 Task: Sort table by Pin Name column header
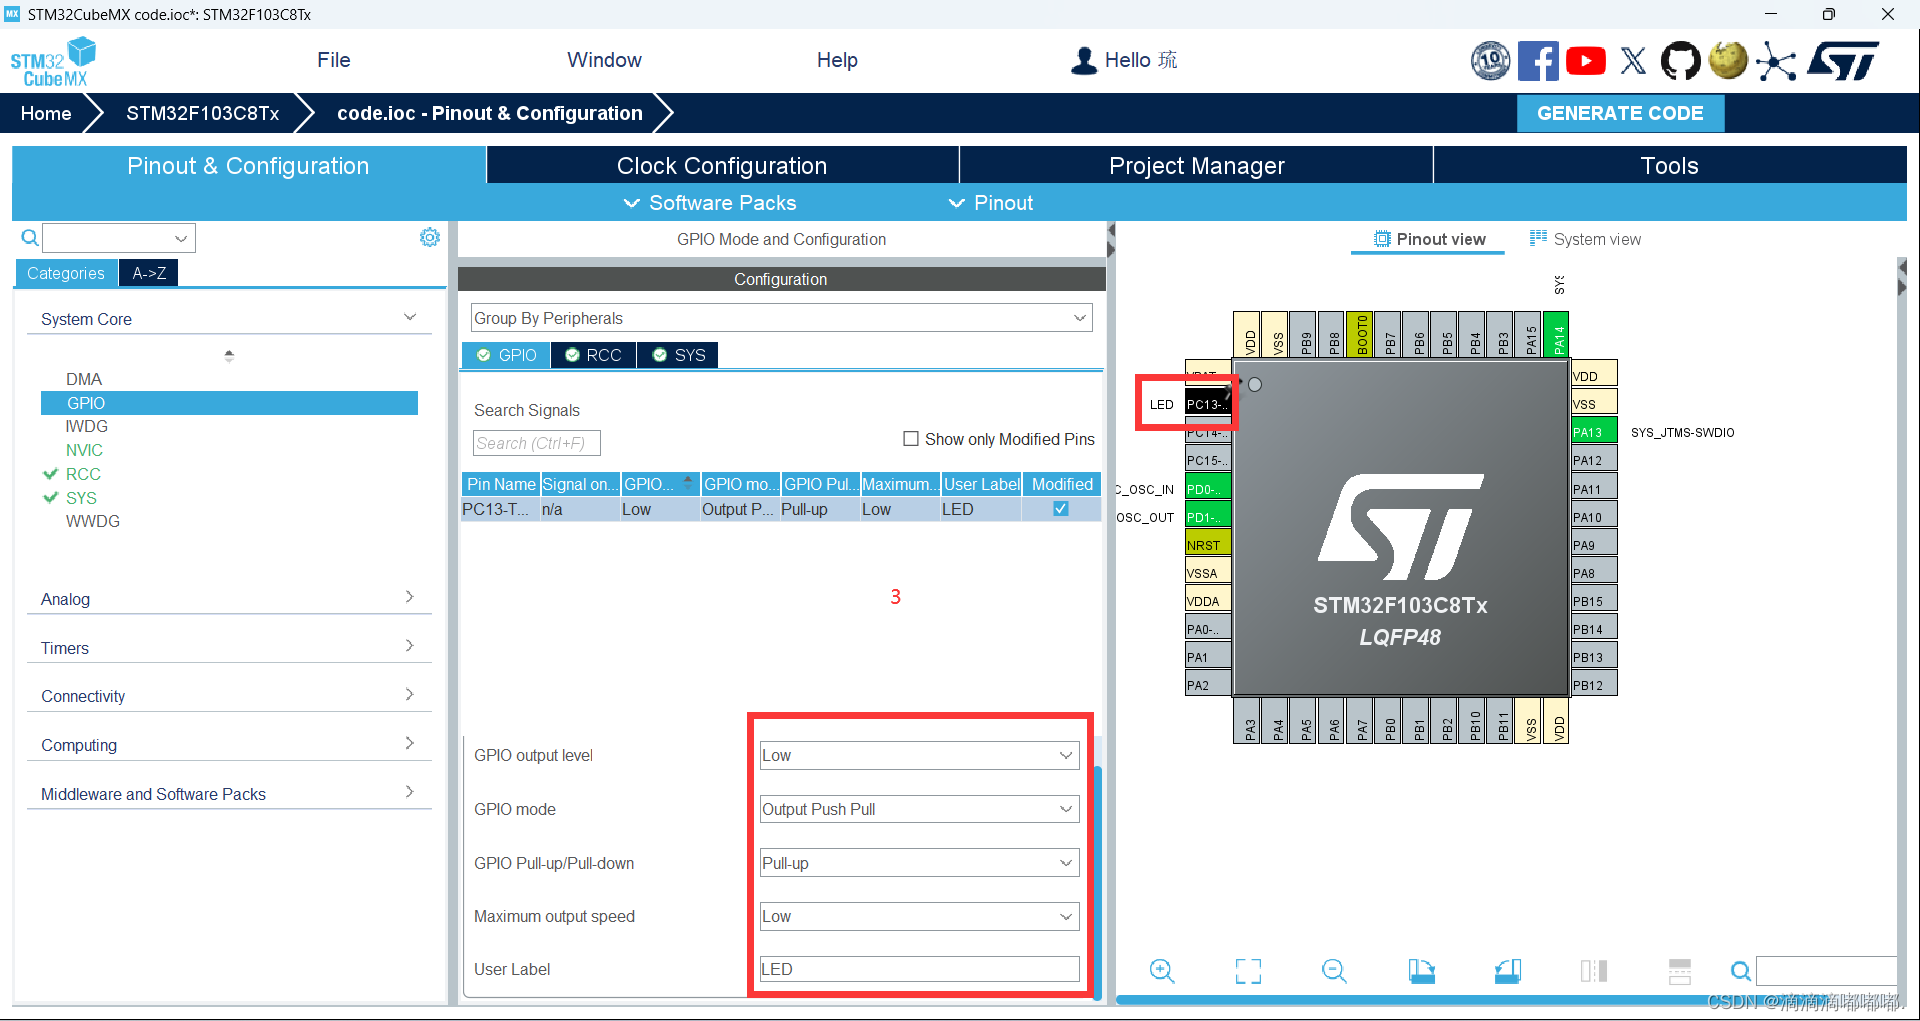click(500, 484)
